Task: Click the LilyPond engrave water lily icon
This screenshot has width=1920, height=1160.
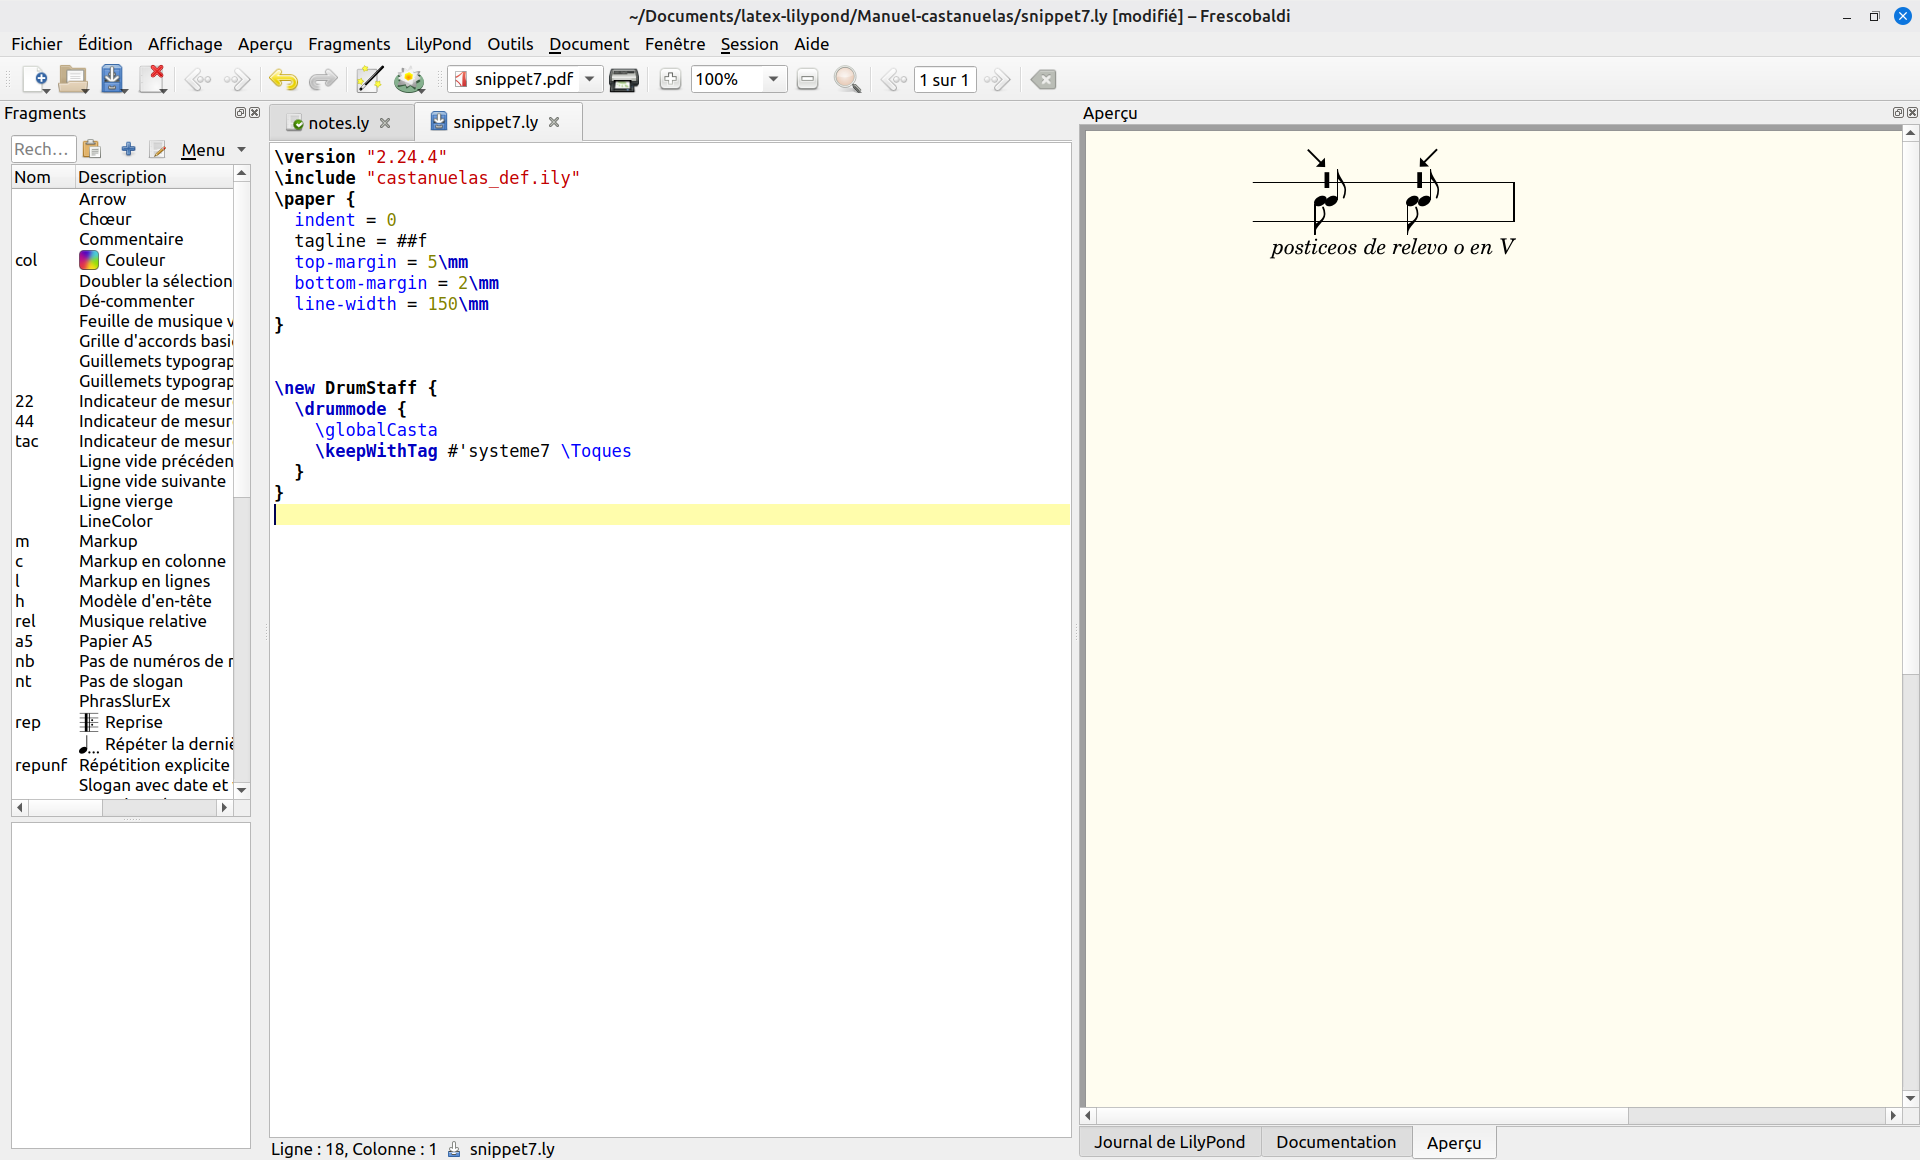Action: coord(409,79)
